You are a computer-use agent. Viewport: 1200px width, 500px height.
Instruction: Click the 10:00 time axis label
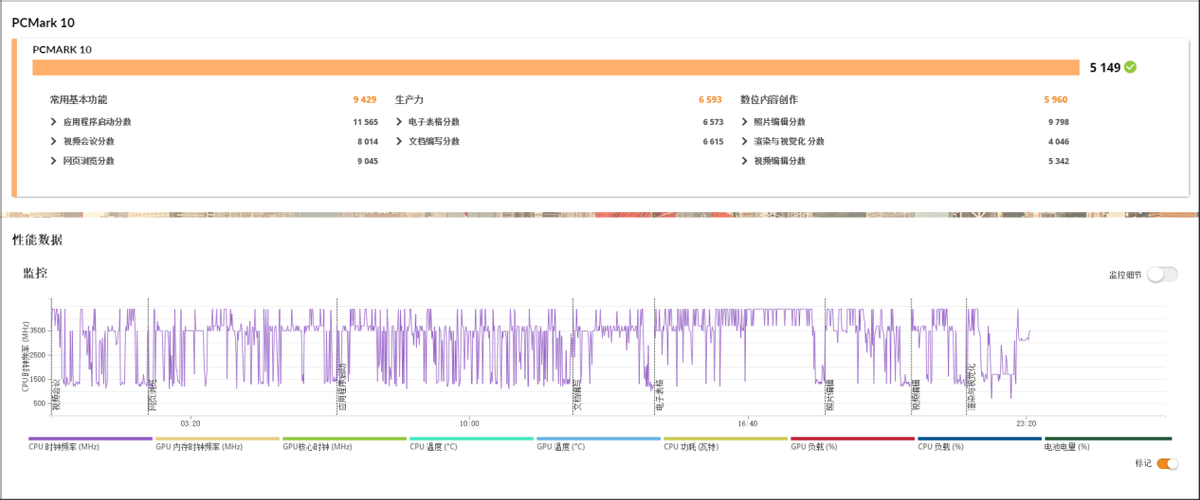point(468,423)
